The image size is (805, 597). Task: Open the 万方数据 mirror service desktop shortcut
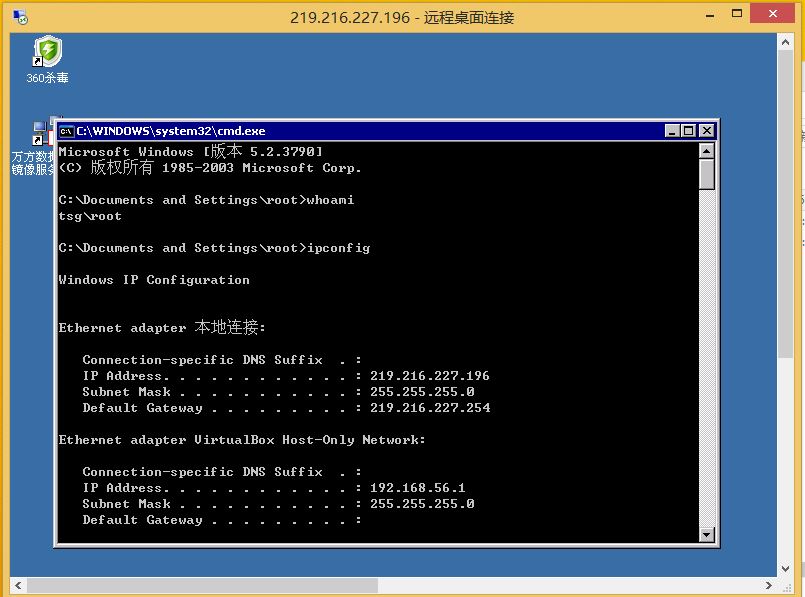33,148
